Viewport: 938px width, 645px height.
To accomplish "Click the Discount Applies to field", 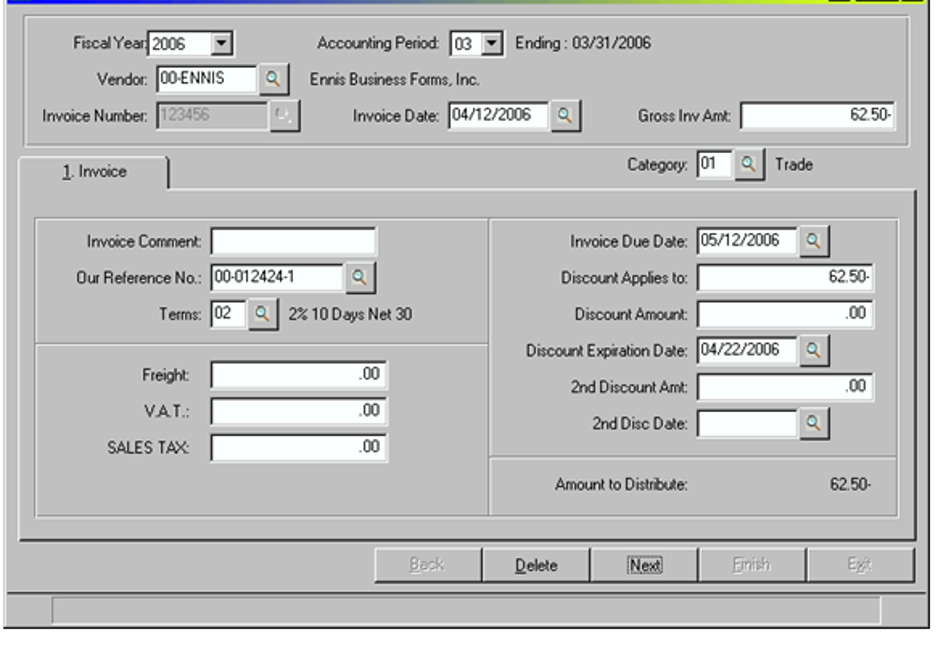I will click(785, 278).
